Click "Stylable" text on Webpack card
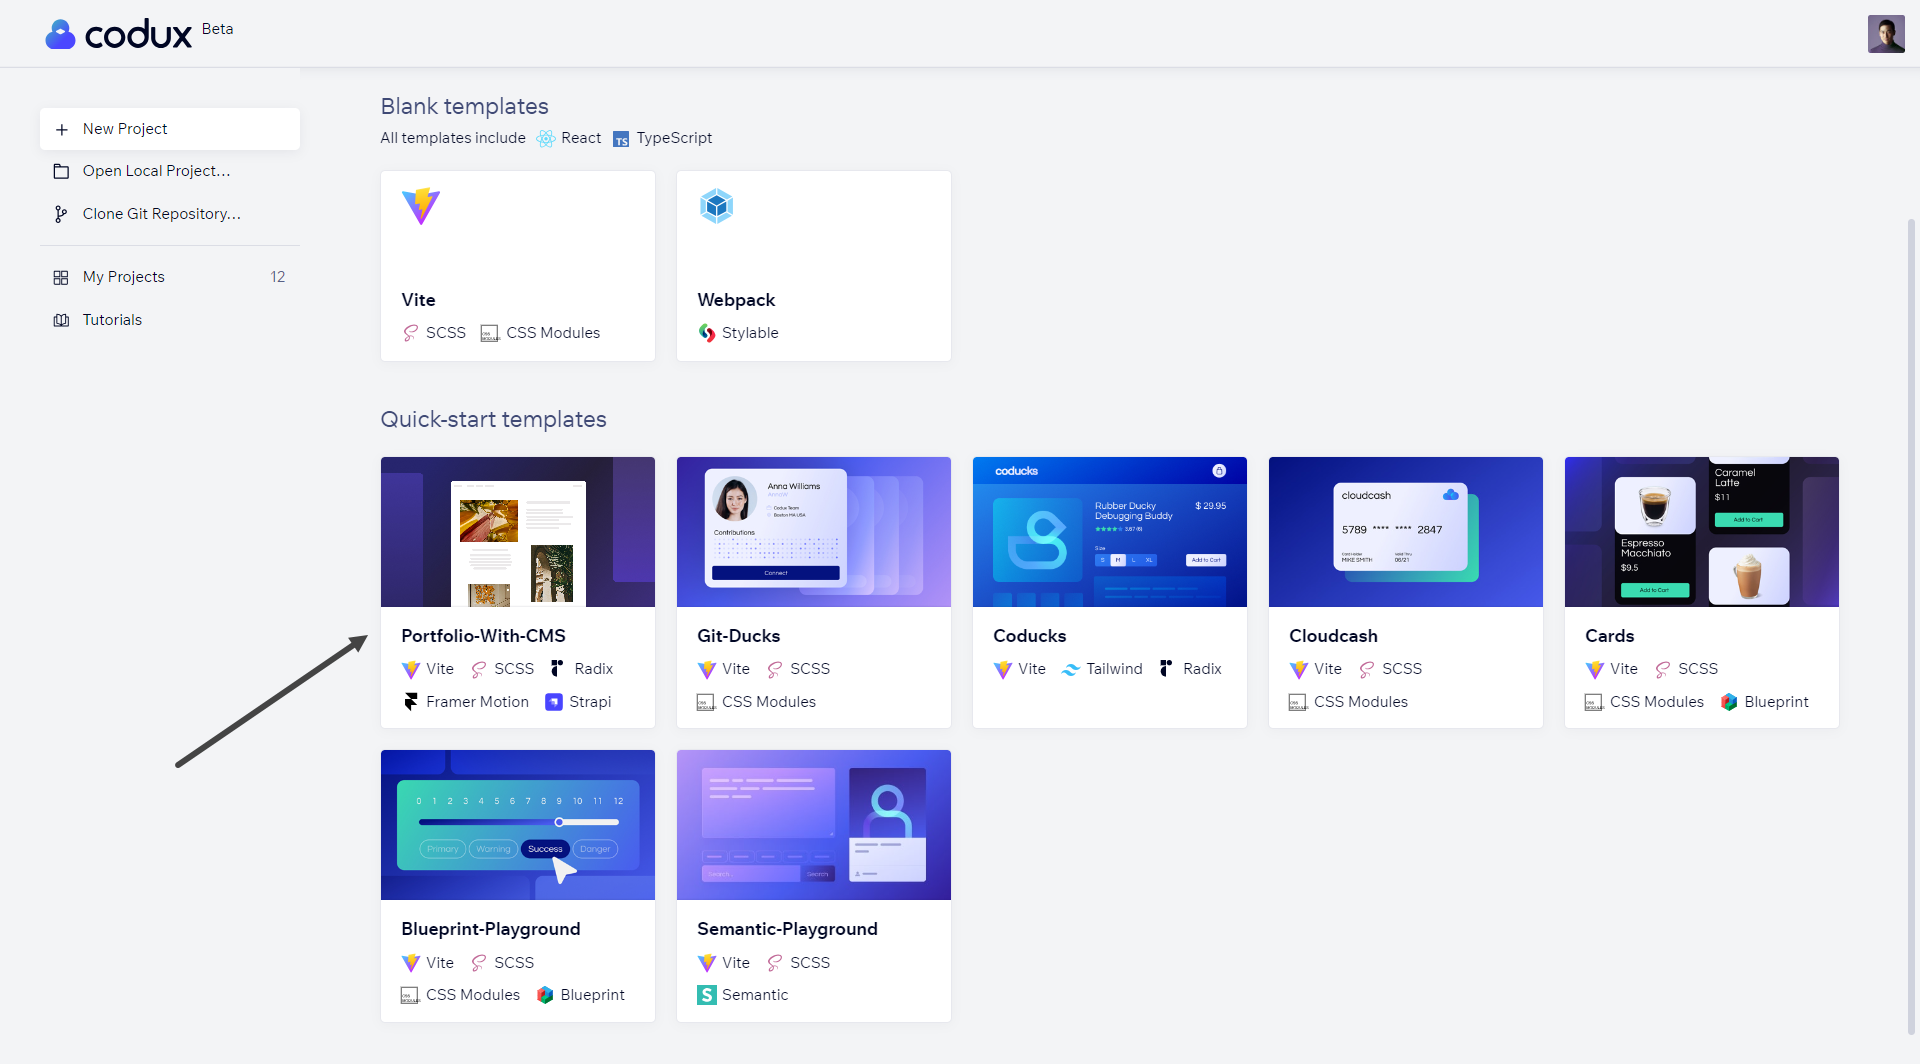Image resolution: width=1920 pixels, height=1064 pixels. [750, 333]
